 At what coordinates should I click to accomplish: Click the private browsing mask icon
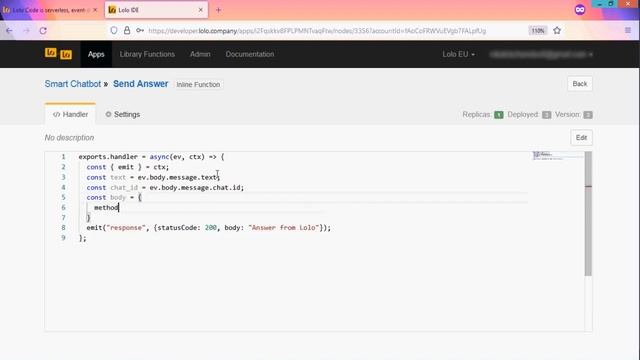(580, 10)
